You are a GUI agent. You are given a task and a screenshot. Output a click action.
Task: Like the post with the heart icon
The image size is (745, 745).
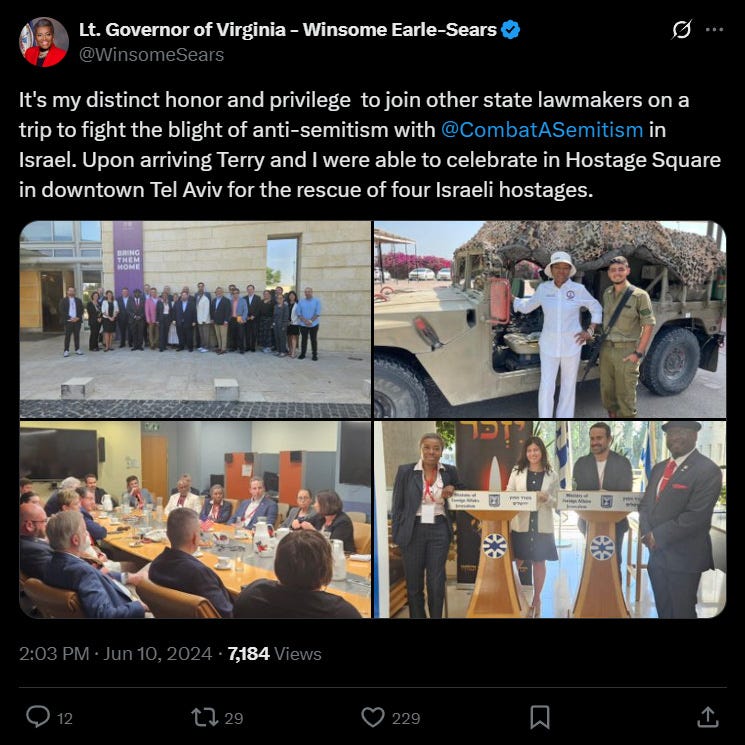[373, 717]
